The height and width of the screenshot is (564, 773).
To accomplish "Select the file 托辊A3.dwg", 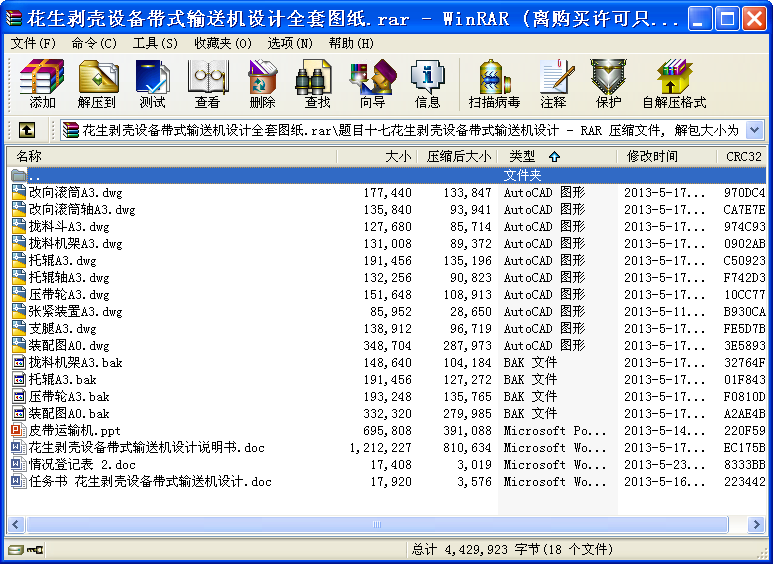I will click(63, 260).
